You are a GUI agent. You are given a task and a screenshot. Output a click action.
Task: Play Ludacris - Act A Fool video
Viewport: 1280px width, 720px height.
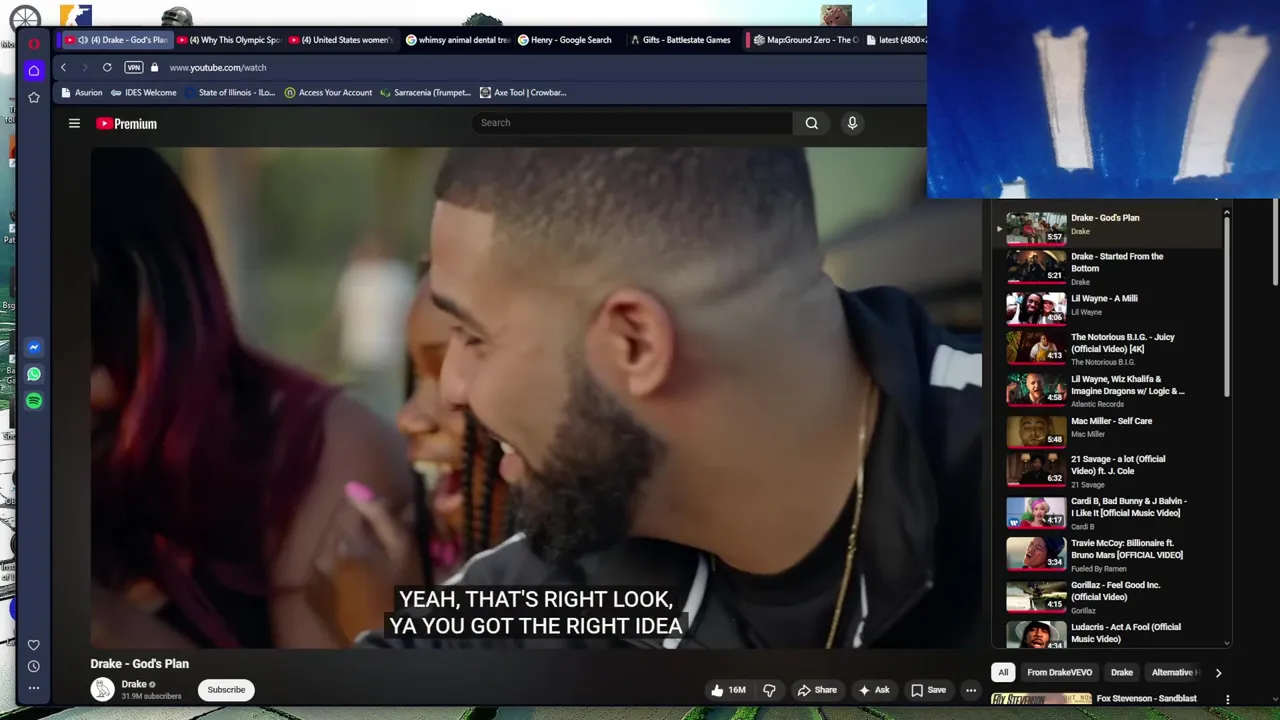[x=1109, y=634]
